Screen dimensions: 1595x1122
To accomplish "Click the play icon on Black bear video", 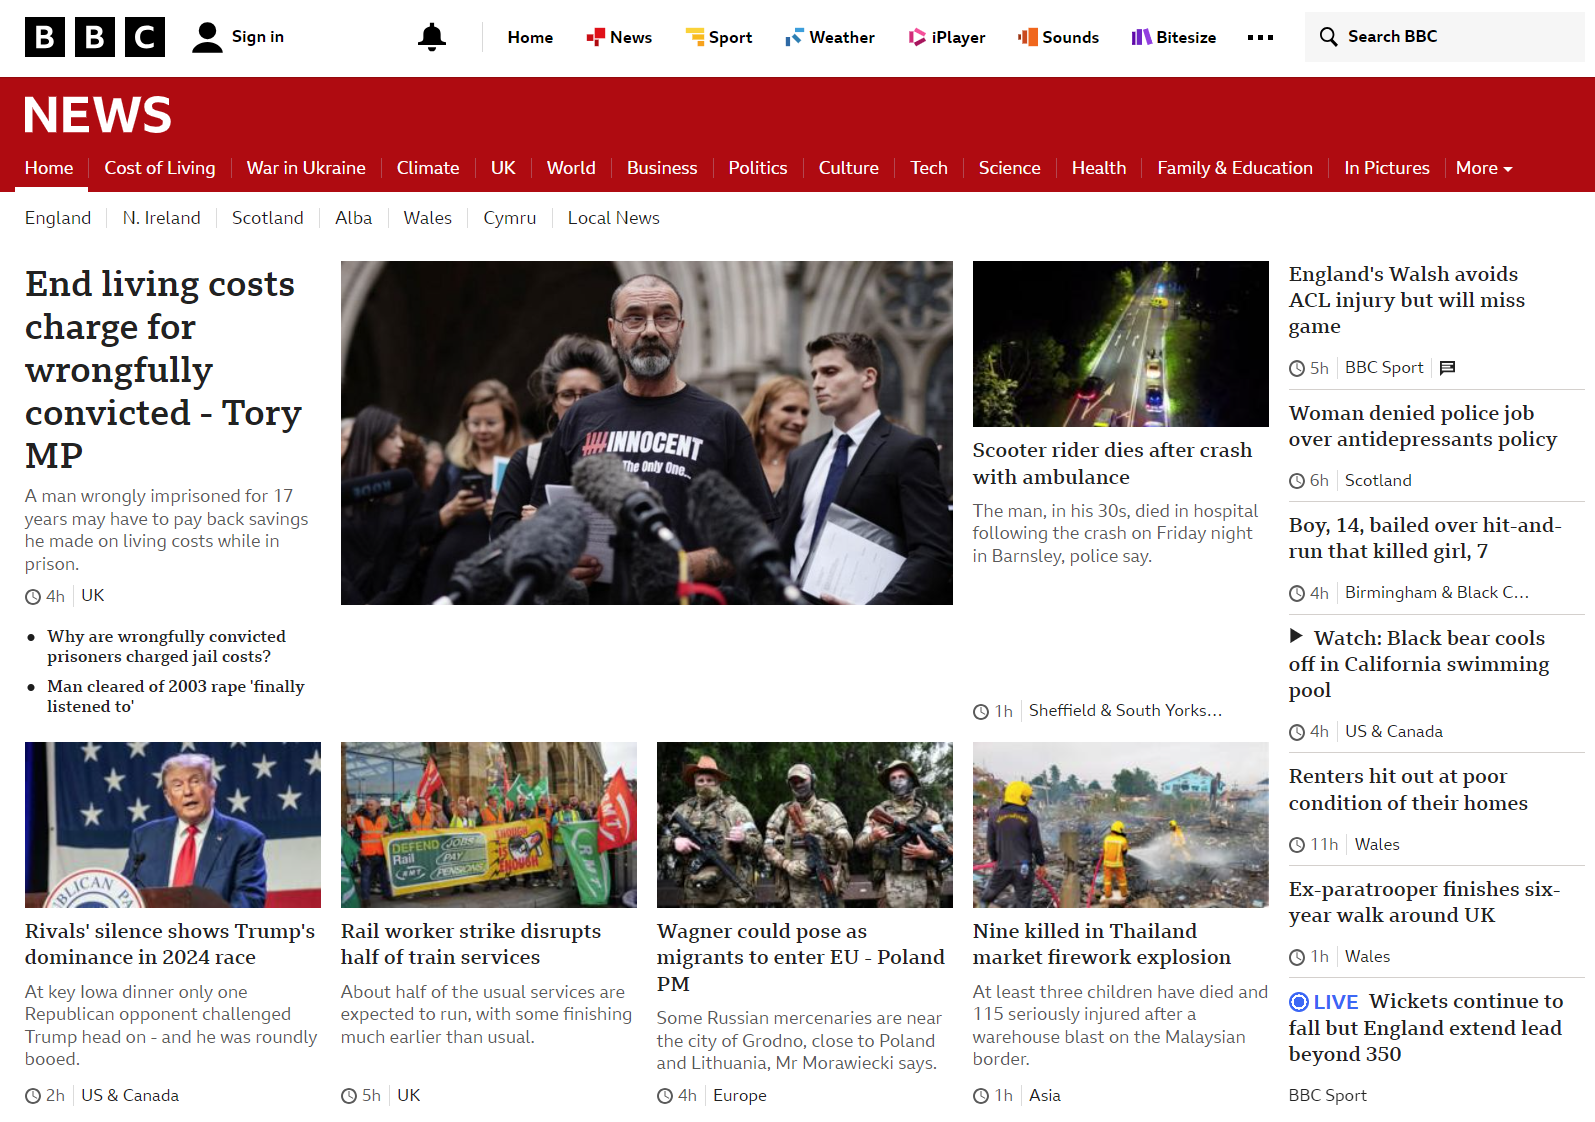I will [x=1296, y=636].
